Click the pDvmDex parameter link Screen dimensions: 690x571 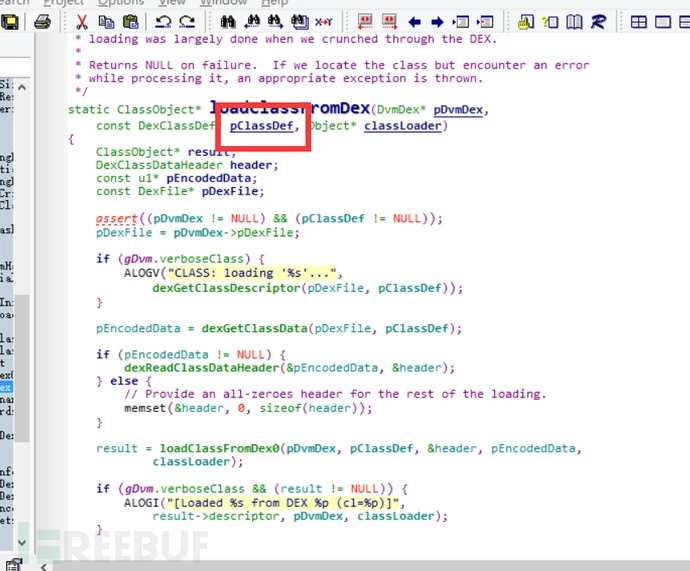458,110
